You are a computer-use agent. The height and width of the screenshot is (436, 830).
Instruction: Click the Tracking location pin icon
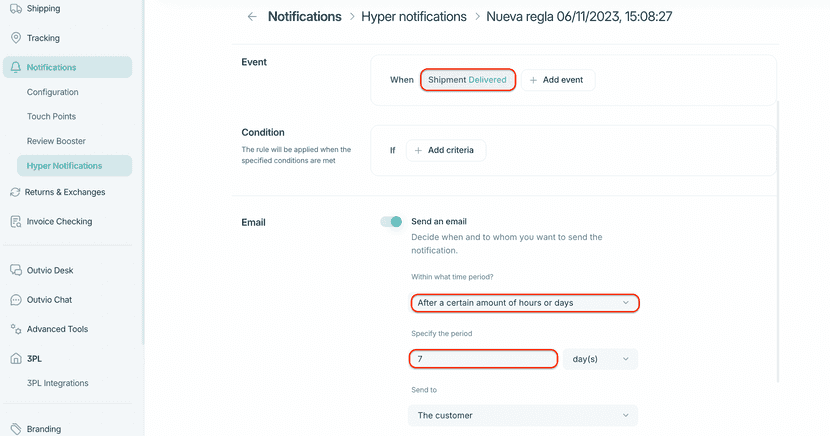coord(15,38)
